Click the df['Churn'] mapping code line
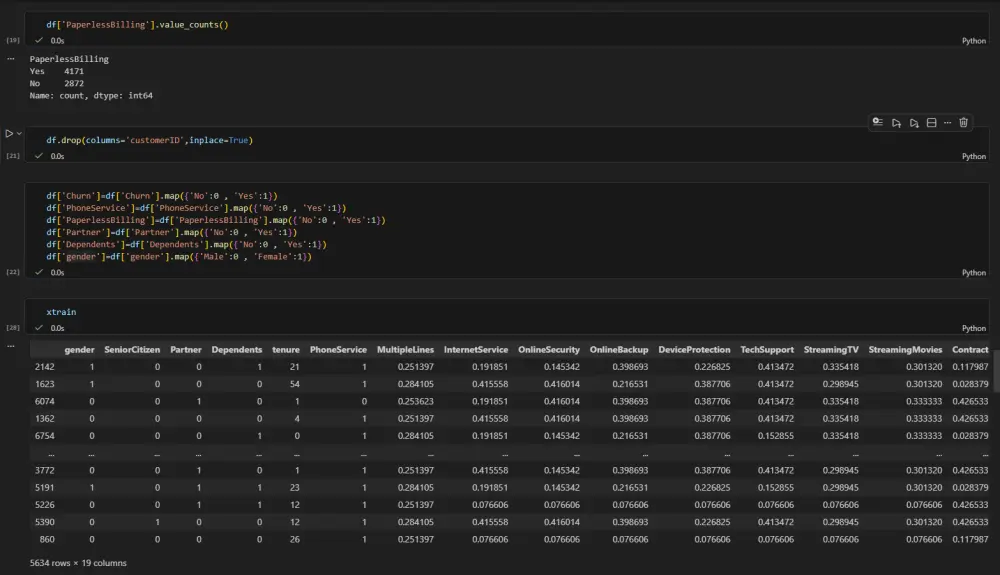The height and width of the screenshot is (575, 1000). [161, 196]
